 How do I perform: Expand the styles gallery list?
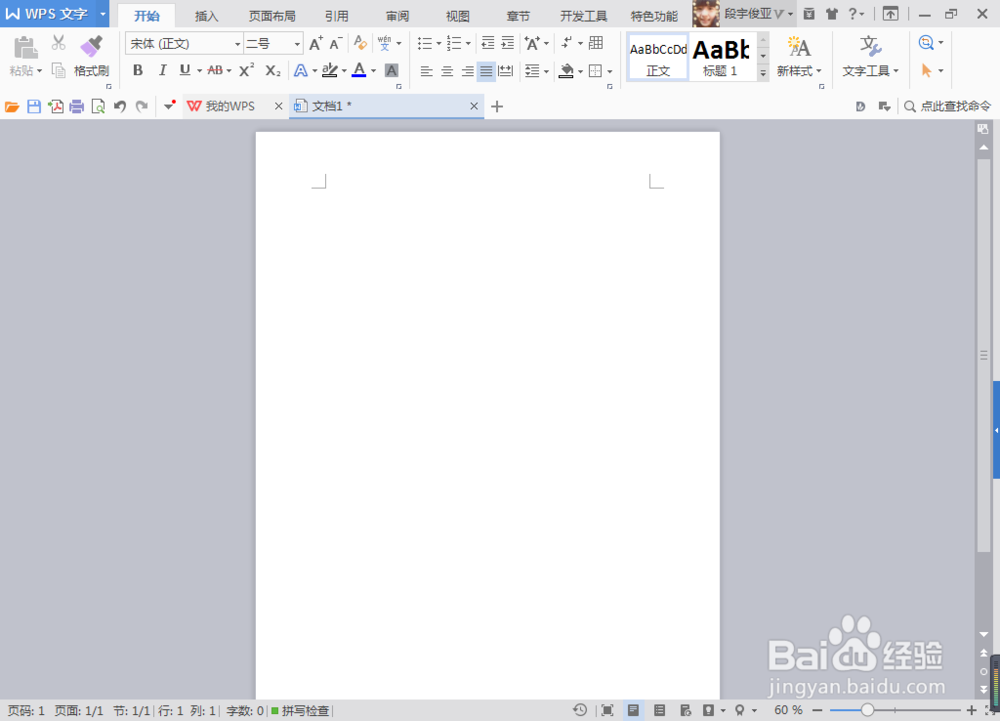pos(763,73)
